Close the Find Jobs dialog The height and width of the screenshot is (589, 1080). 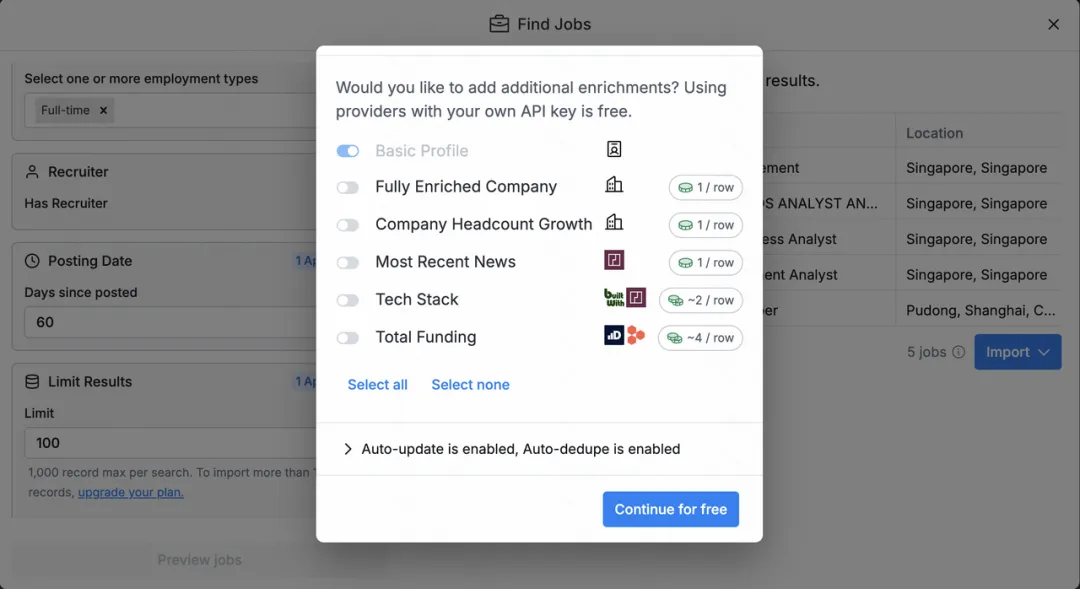(x=1053, y=24)
